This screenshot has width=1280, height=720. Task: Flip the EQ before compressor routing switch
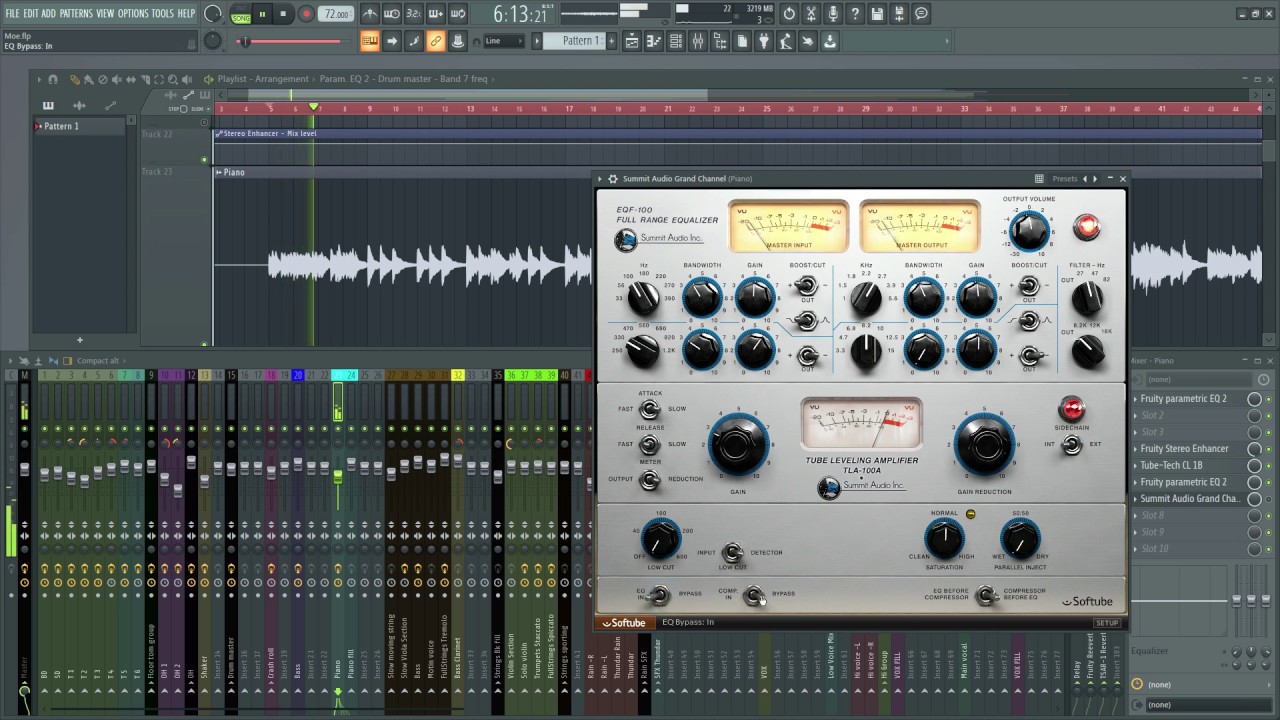986,596
